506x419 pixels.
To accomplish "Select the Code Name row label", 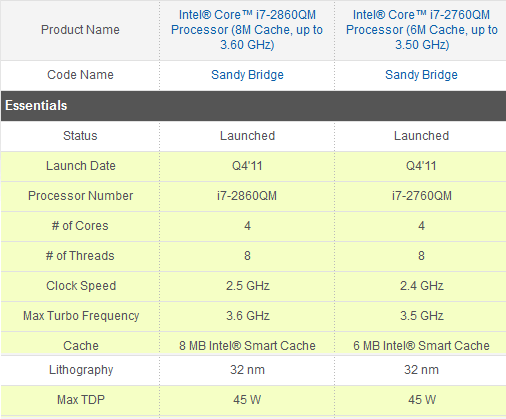I will [x=80, y=75].
